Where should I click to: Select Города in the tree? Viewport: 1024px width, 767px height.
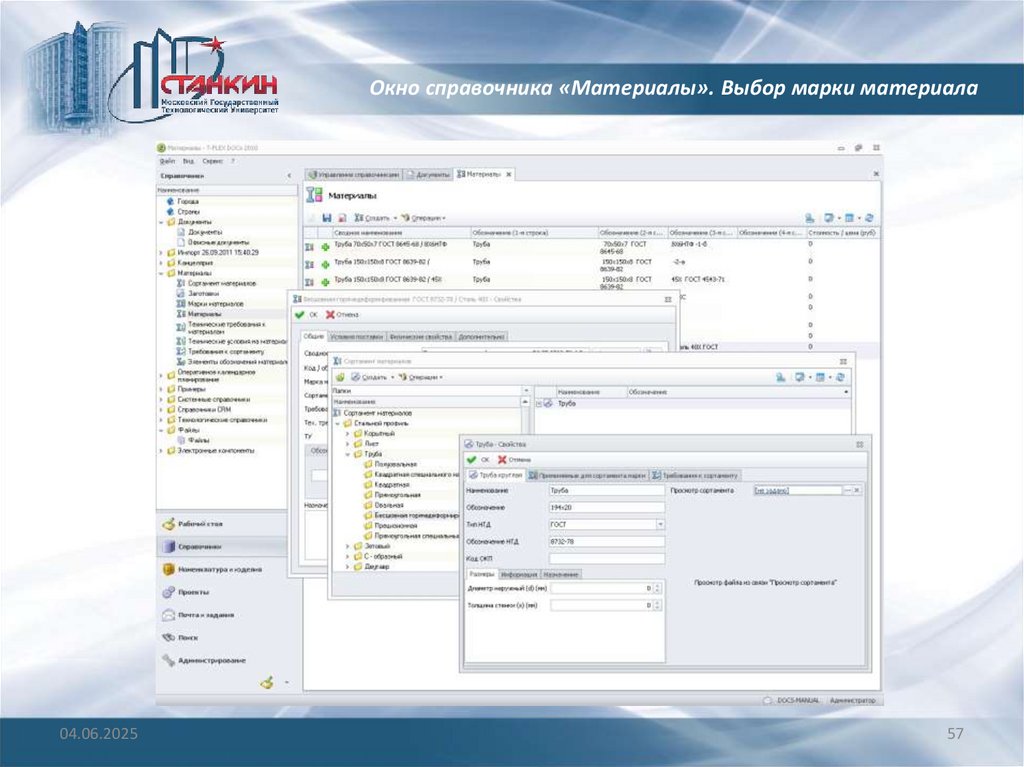pos(187,201)
